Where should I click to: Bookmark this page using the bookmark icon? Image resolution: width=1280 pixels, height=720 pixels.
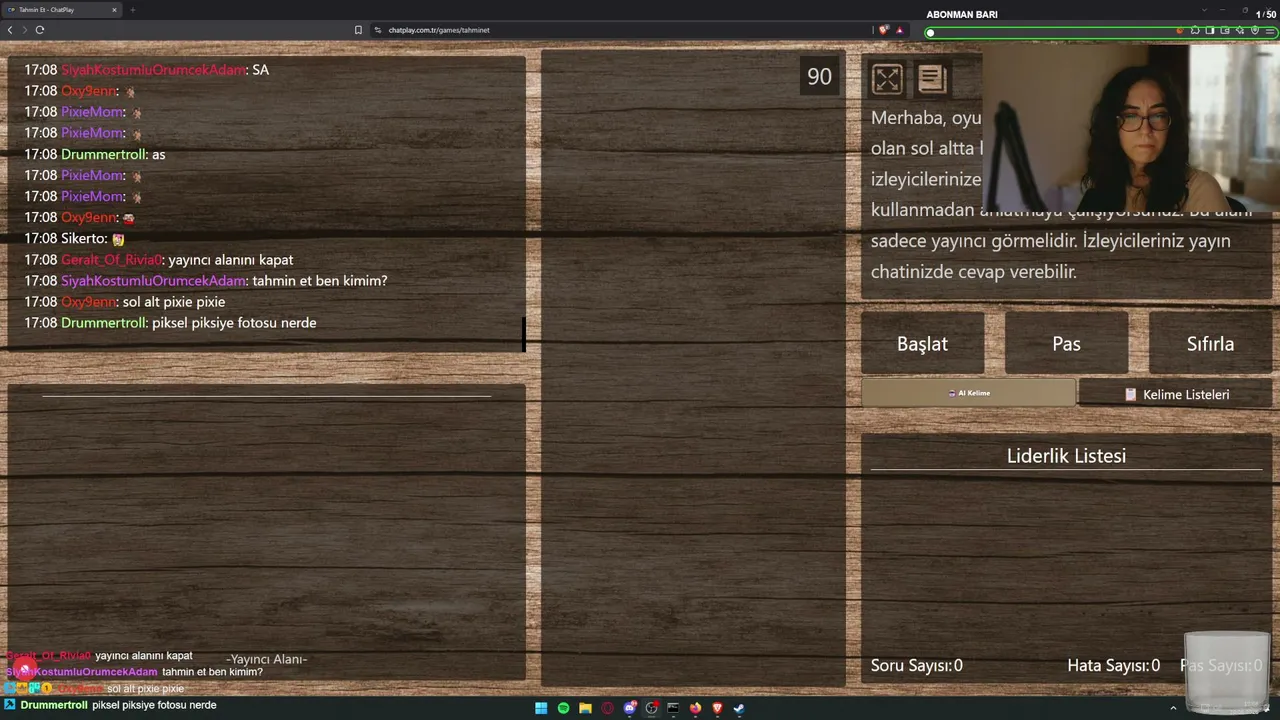click(x=358, y=30)
